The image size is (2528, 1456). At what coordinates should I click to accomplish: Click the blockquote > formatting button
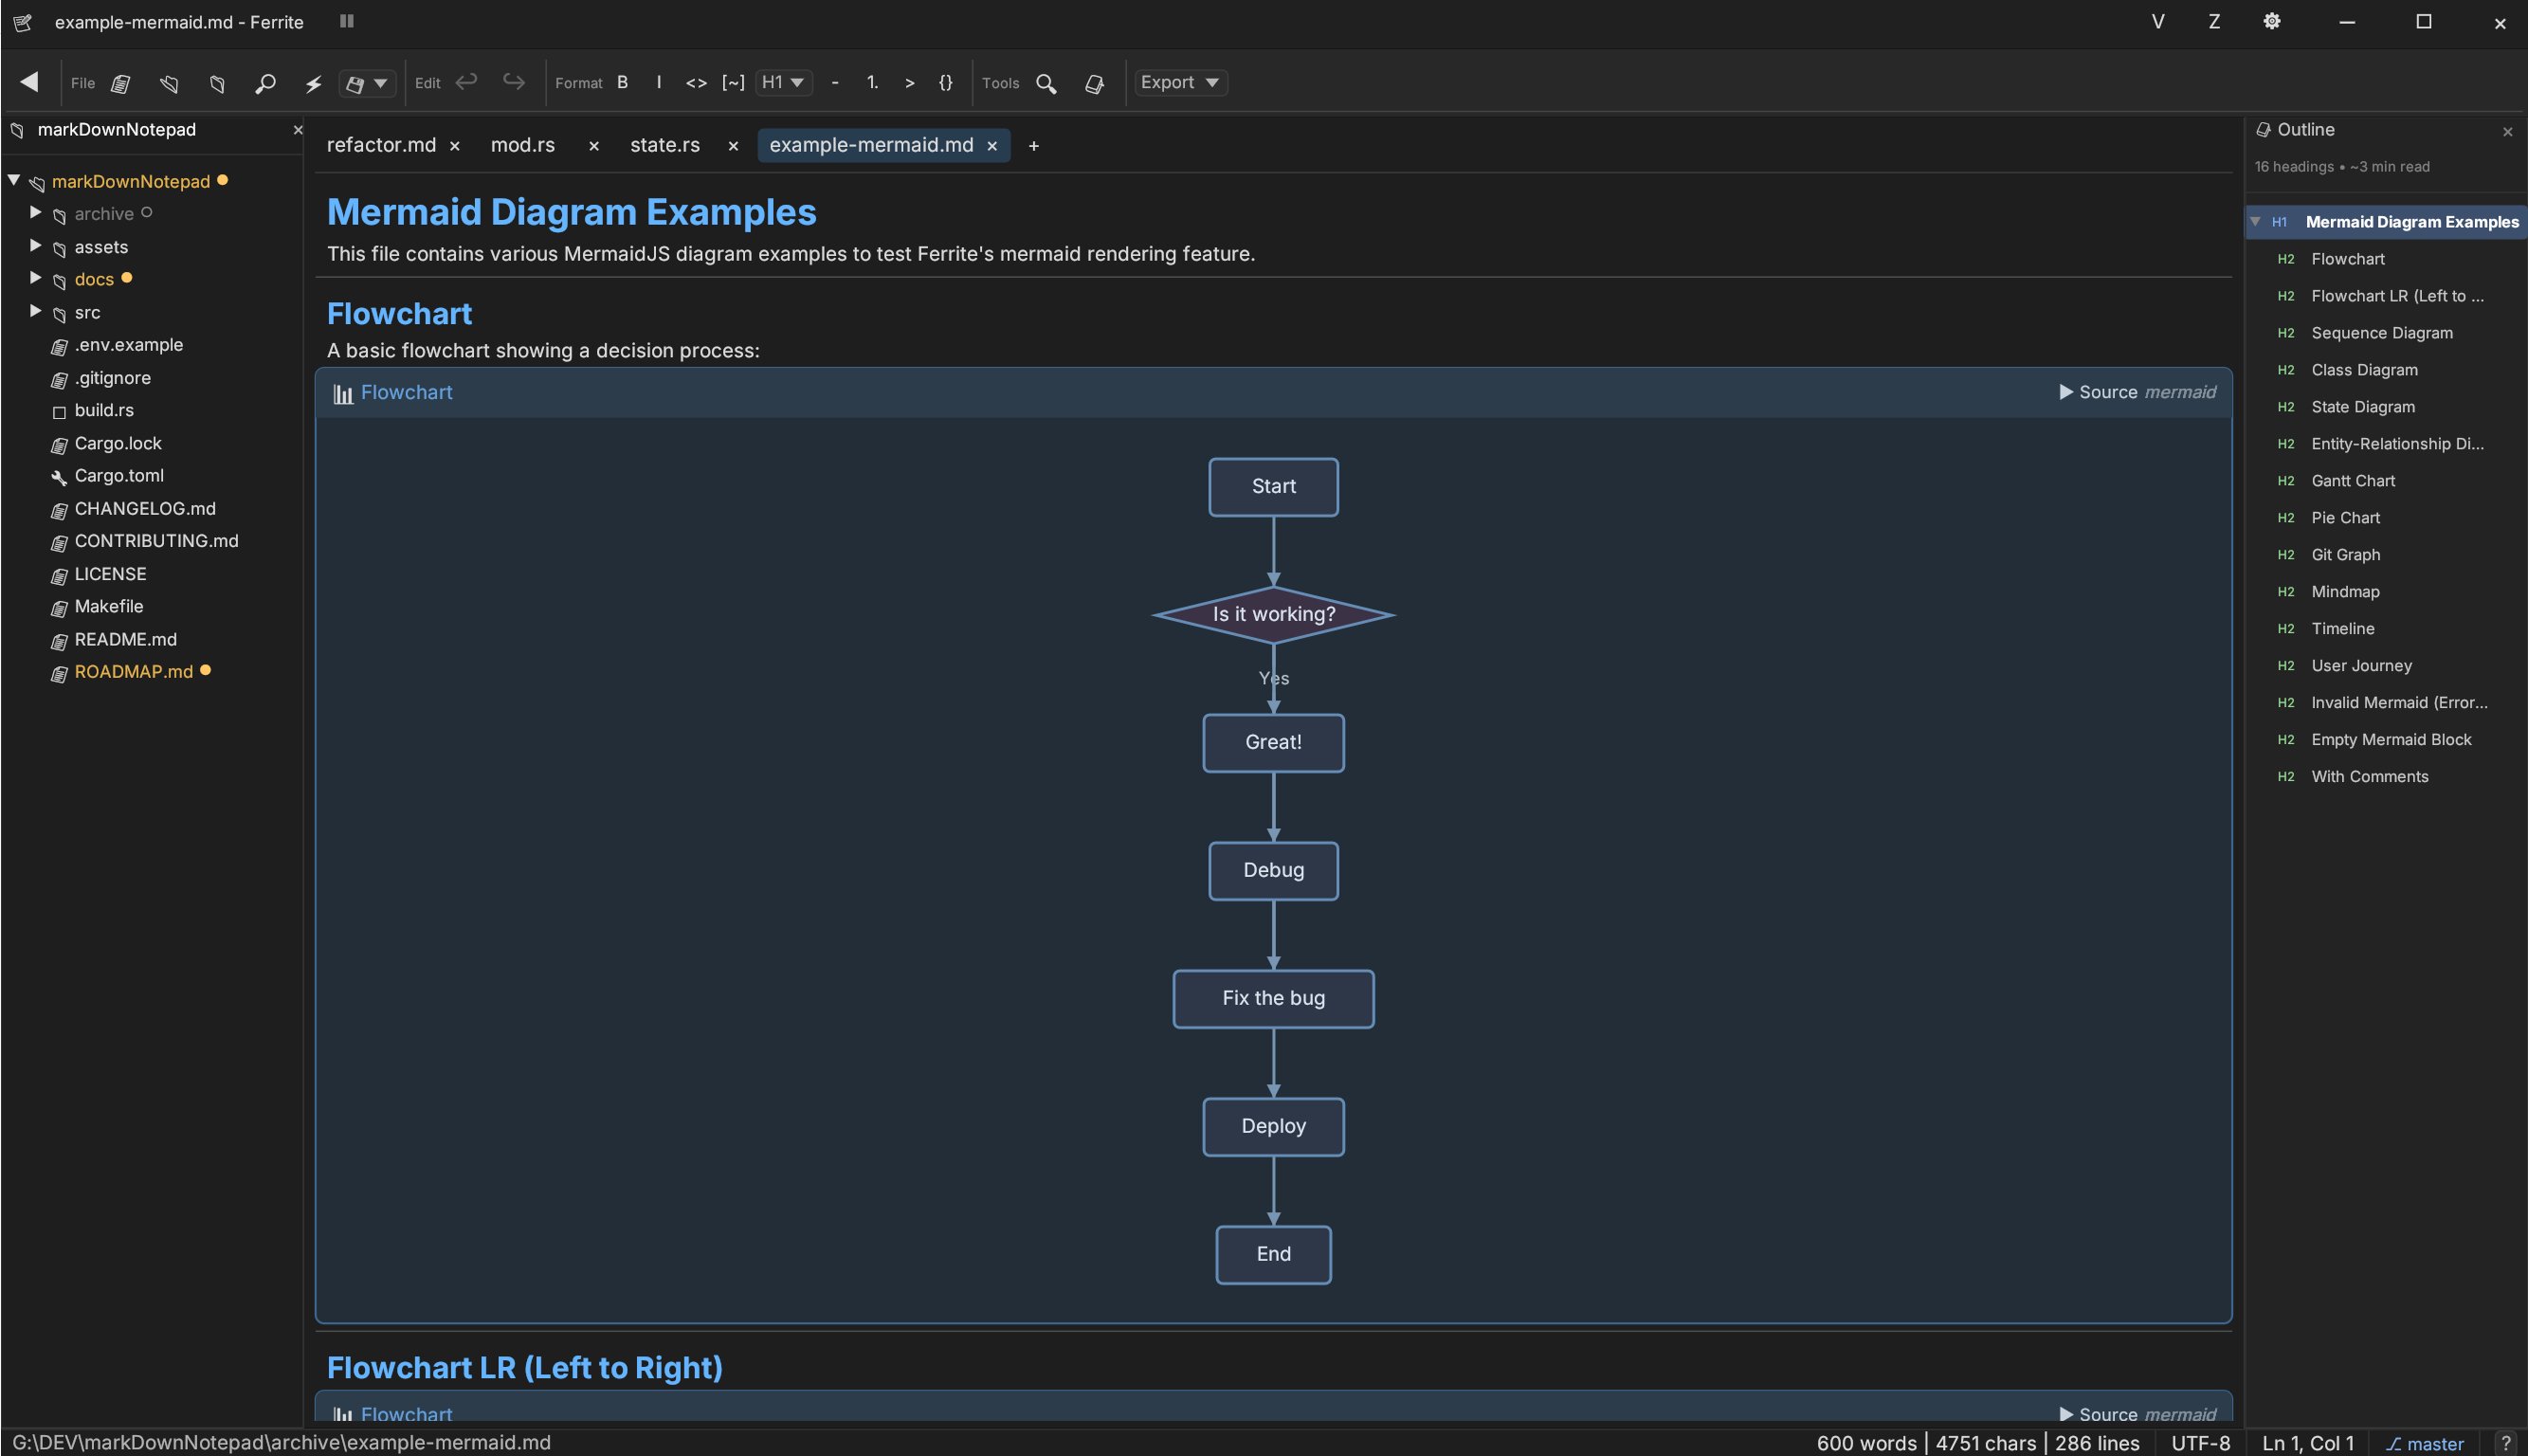click(909, 83)
